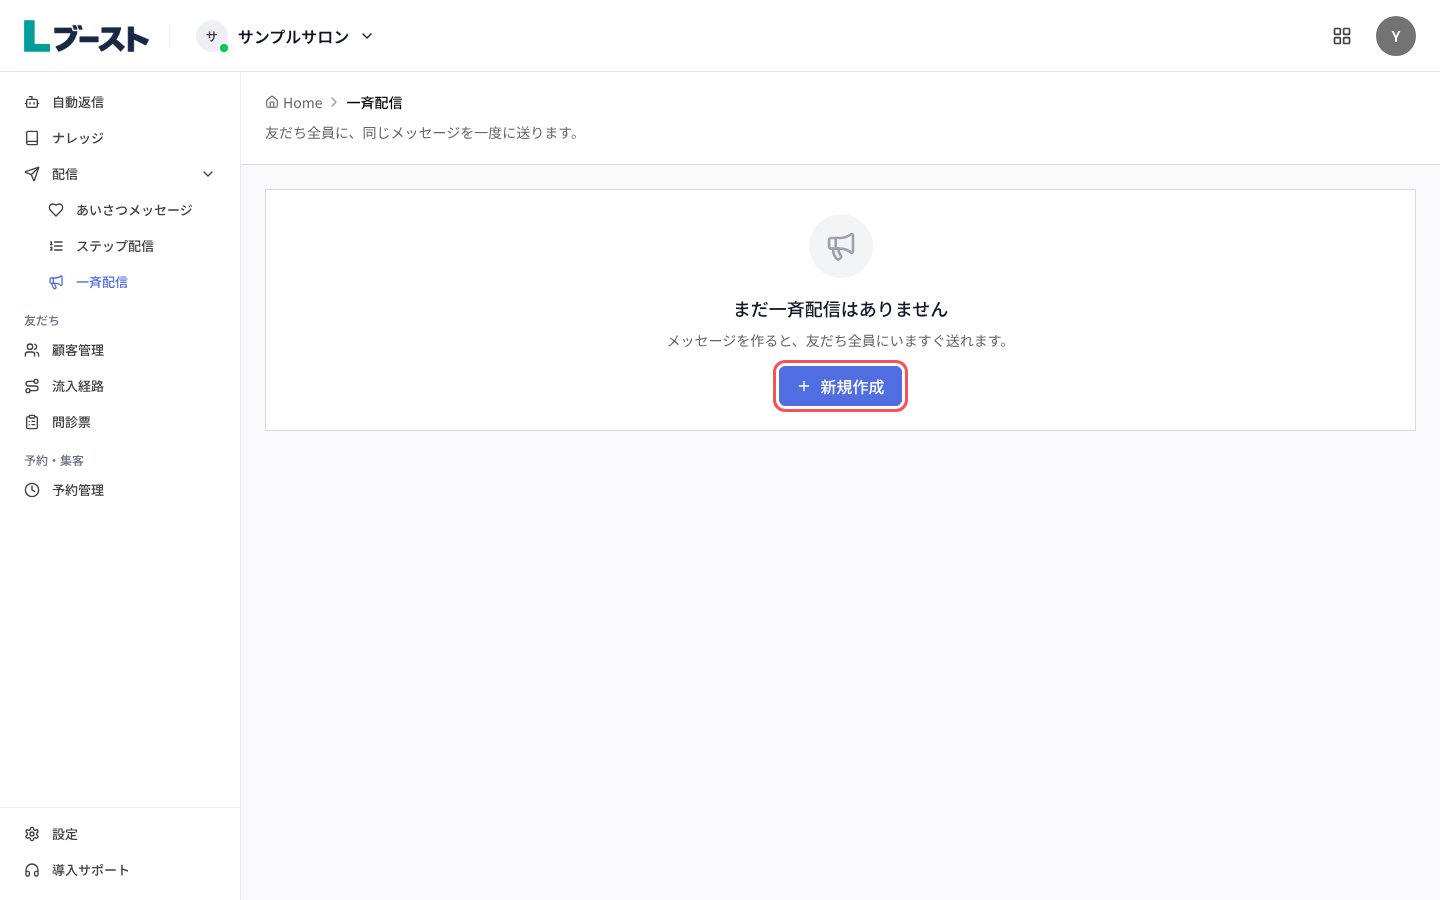Open 顧客管理 in the sidebar

tap(120, 350)
